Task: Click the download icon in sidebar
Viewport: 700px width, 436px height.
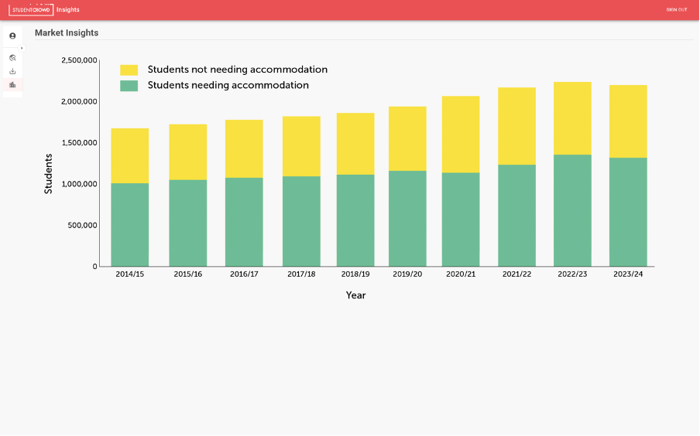Action: pos(12,71)
